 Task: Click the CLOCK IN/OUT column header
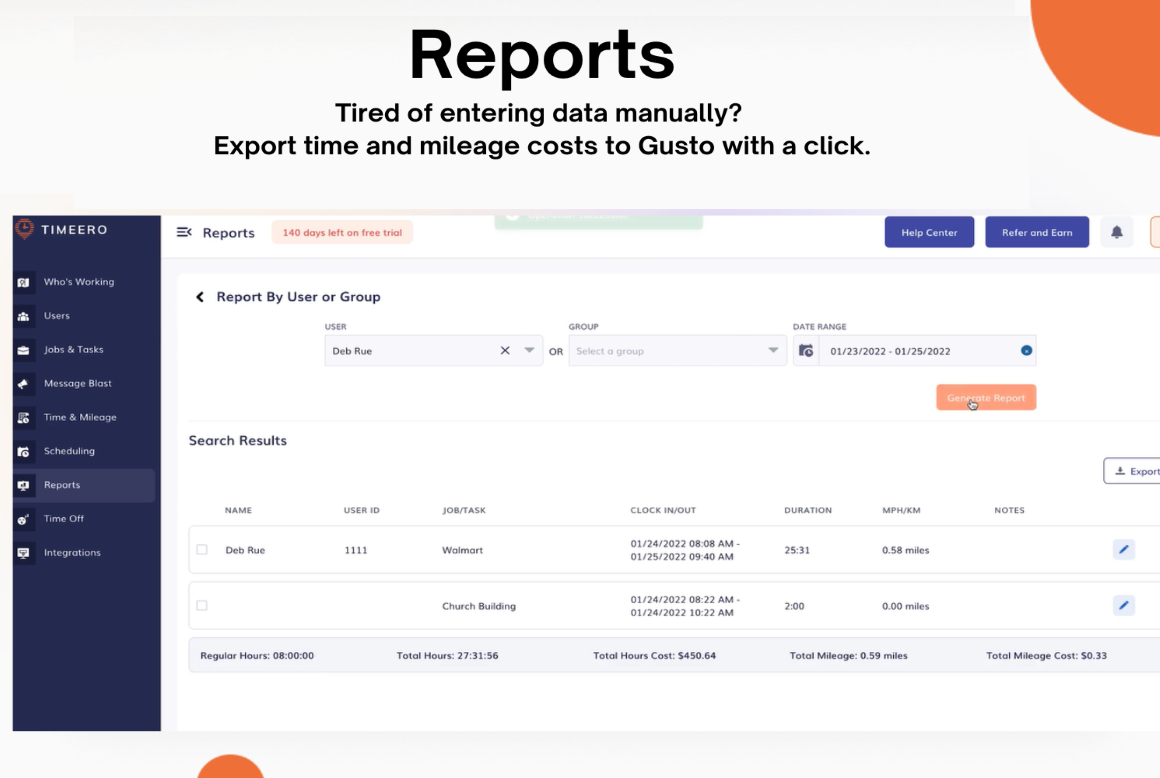(x=663, y=510)
